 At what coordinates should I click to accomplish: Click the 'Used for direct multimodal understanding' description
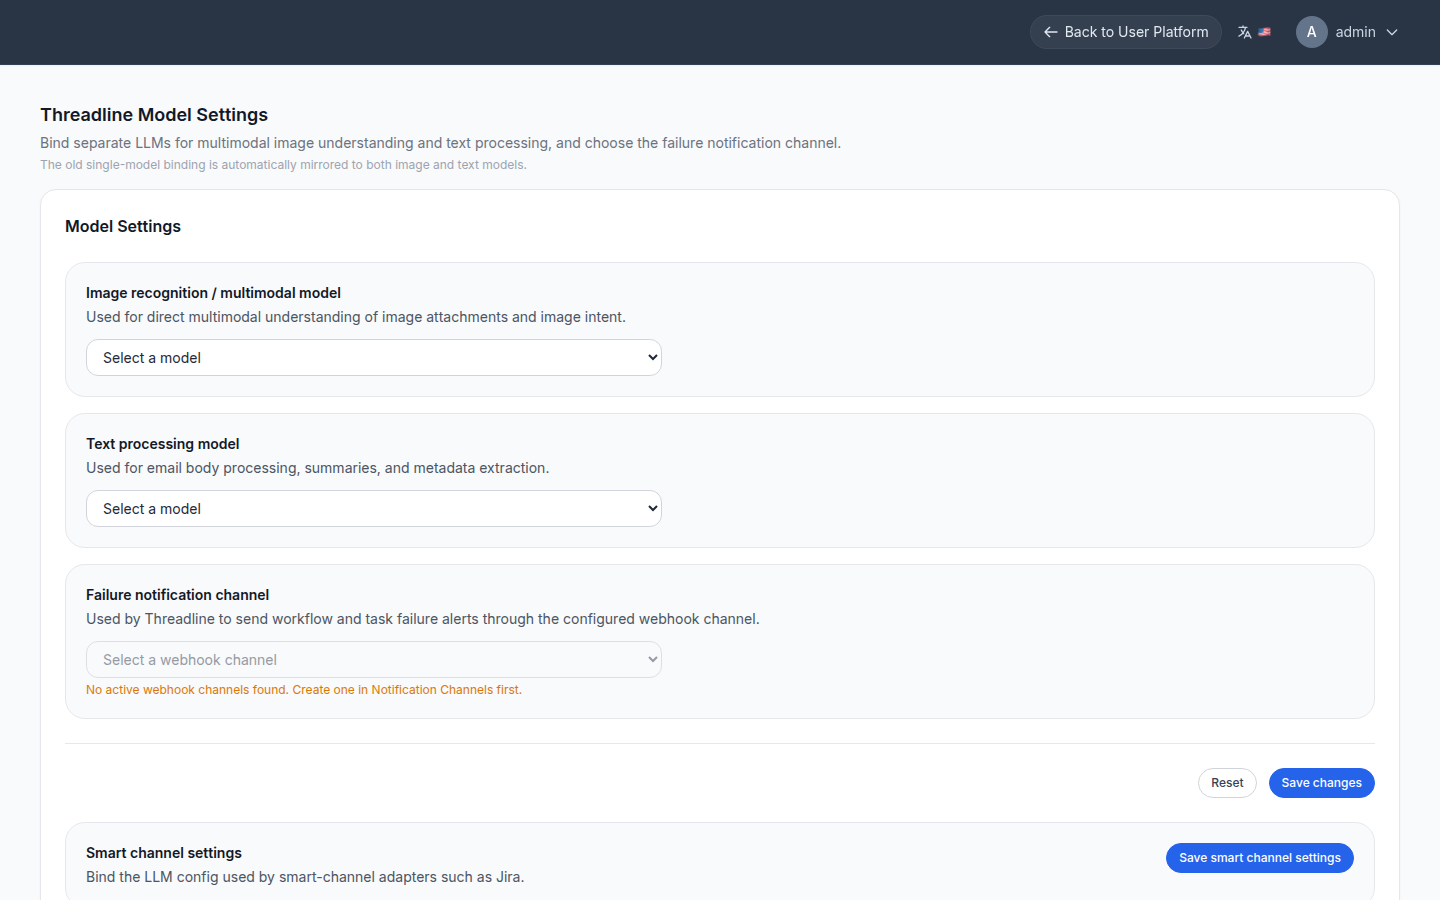coord(356,317)
